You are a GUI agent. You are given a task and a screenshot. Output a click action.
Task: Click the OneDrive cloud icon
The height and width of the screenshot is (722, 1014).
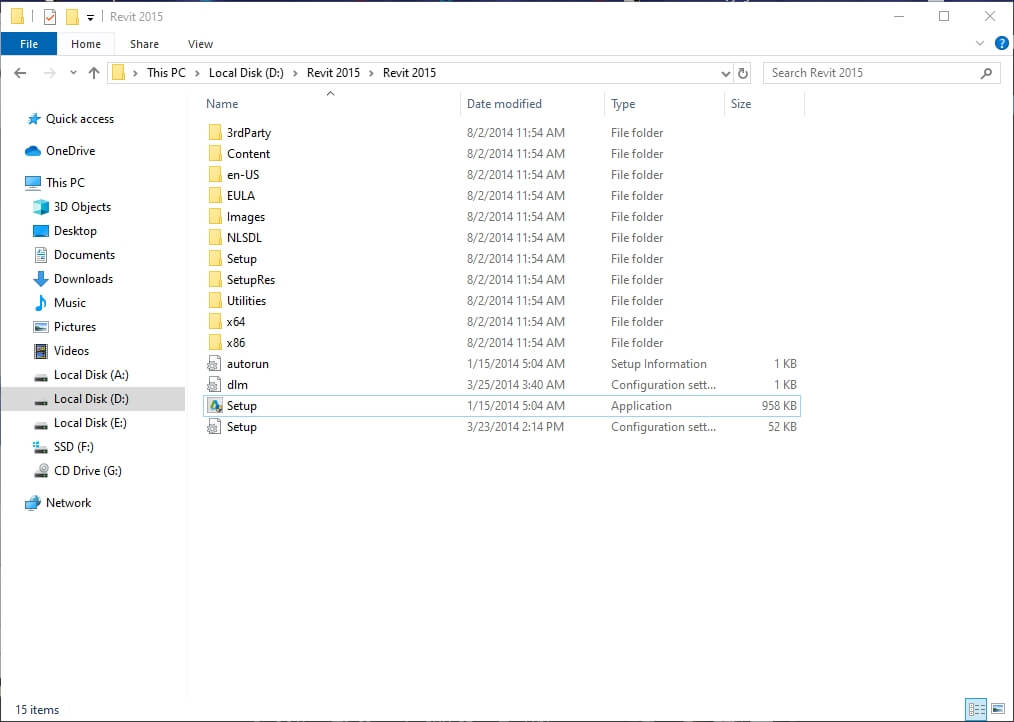click(33, 151)
